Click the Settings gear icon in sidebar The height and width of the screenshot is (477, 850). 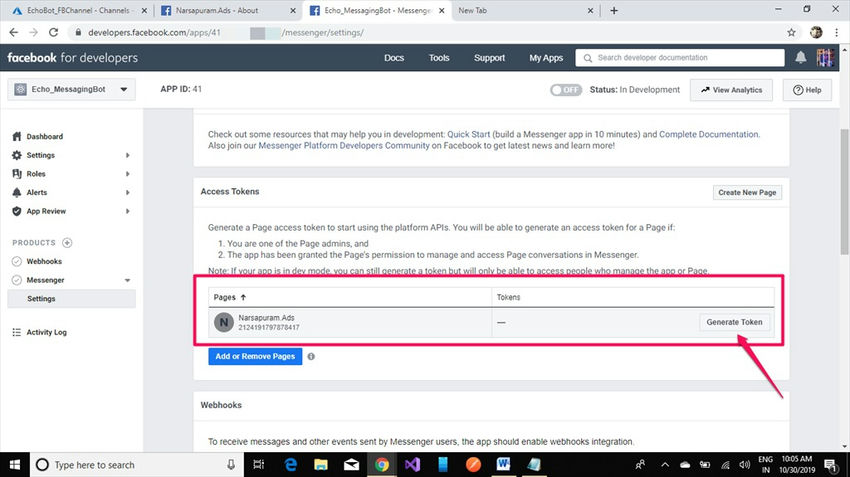coord(17,155)
